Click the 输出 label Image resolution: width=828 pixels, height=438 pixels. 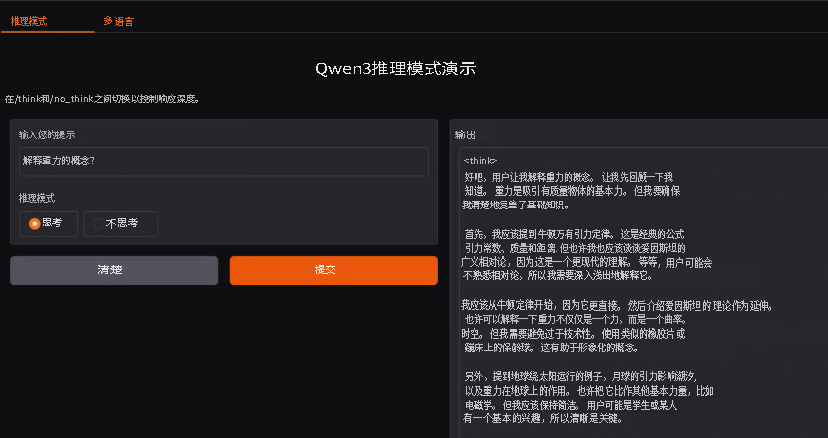[x=465, y=135]
